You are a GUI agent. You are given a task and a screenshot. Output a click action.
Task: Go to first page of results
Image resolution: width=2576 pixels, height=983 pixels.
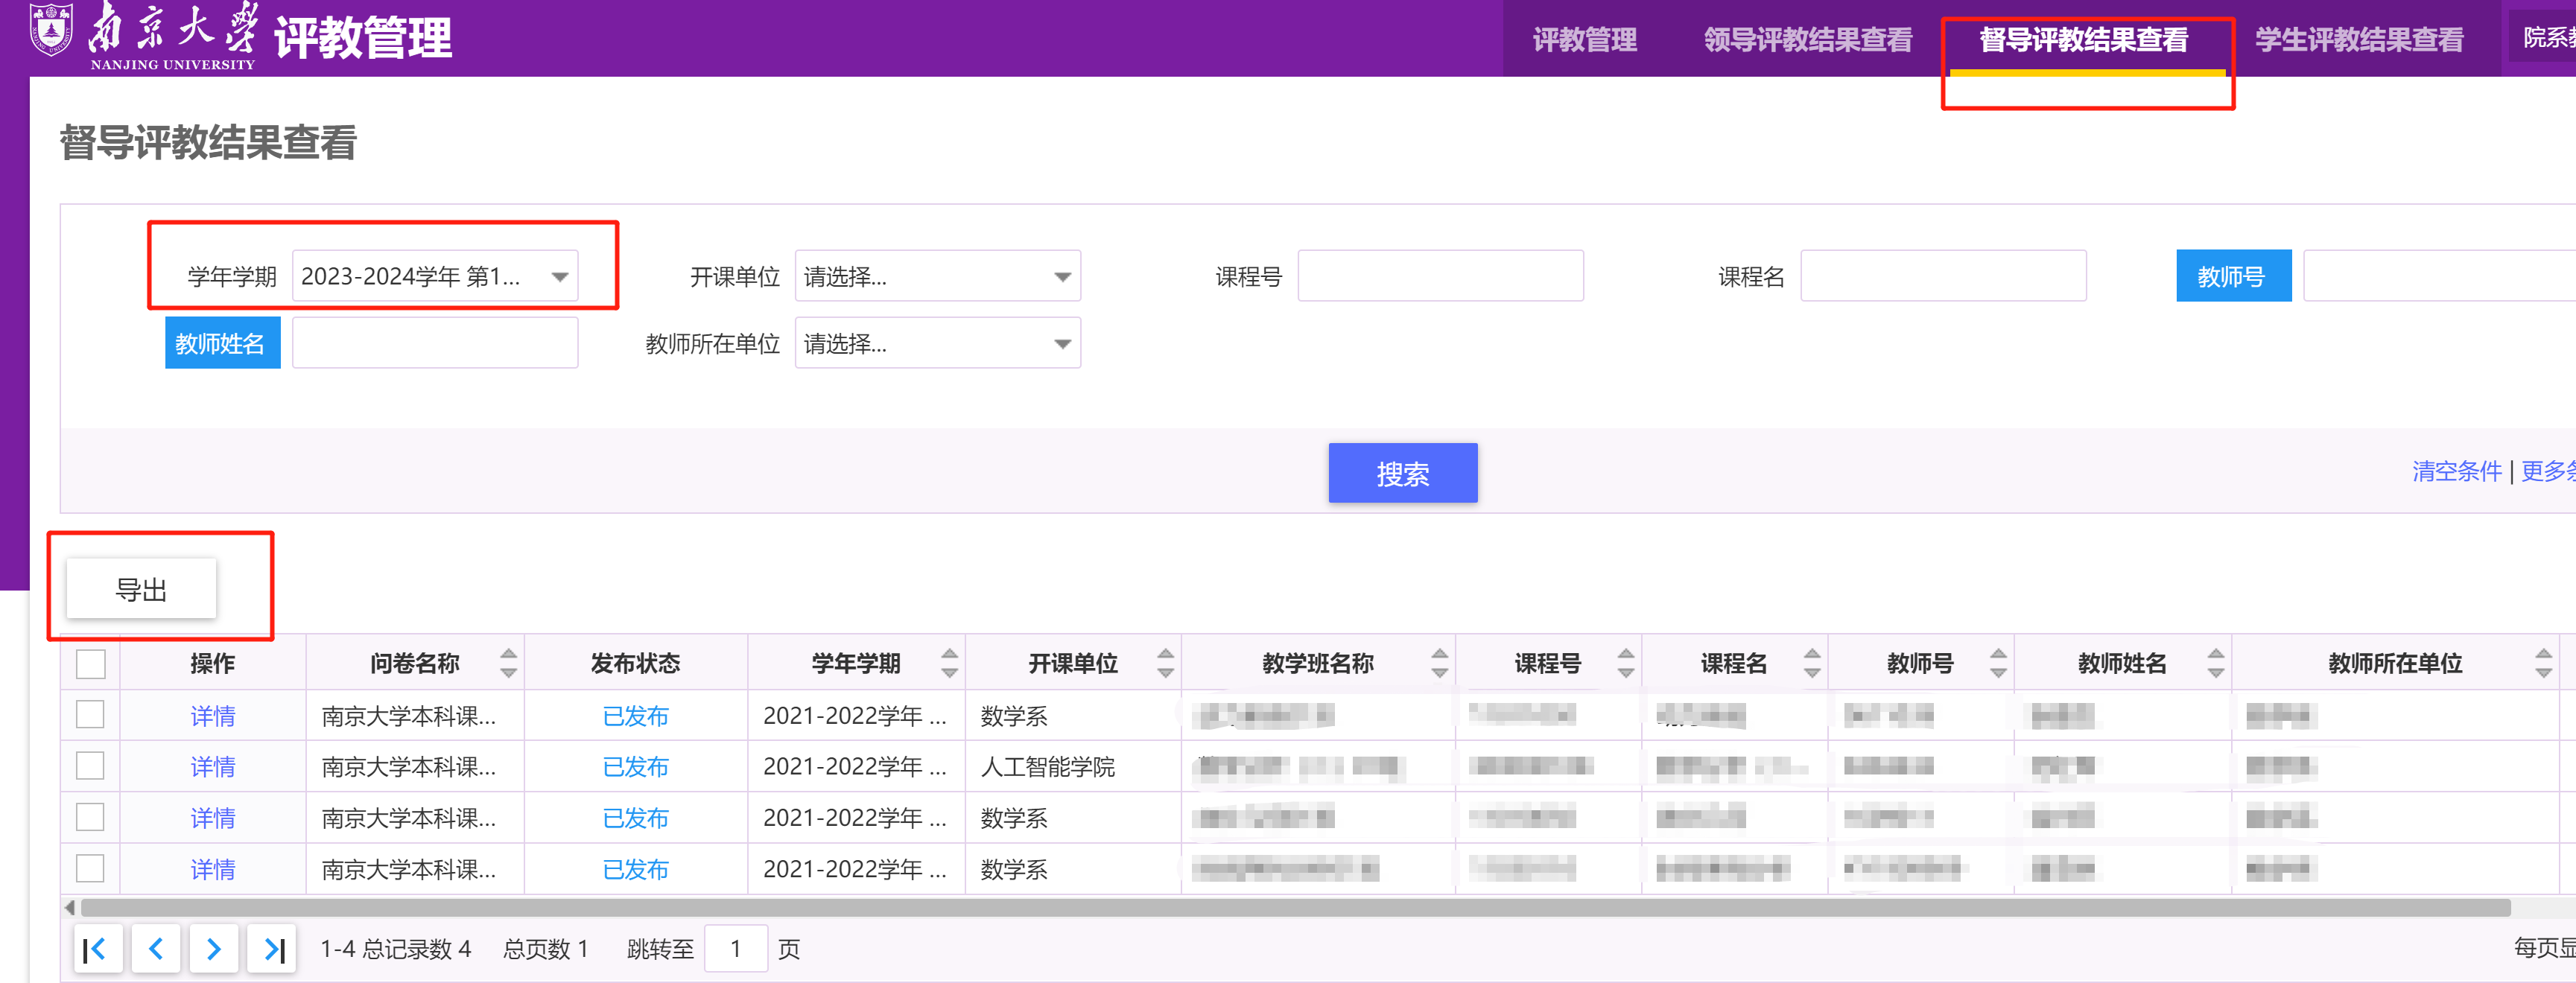pyautogui.click(x=97, y=949)
